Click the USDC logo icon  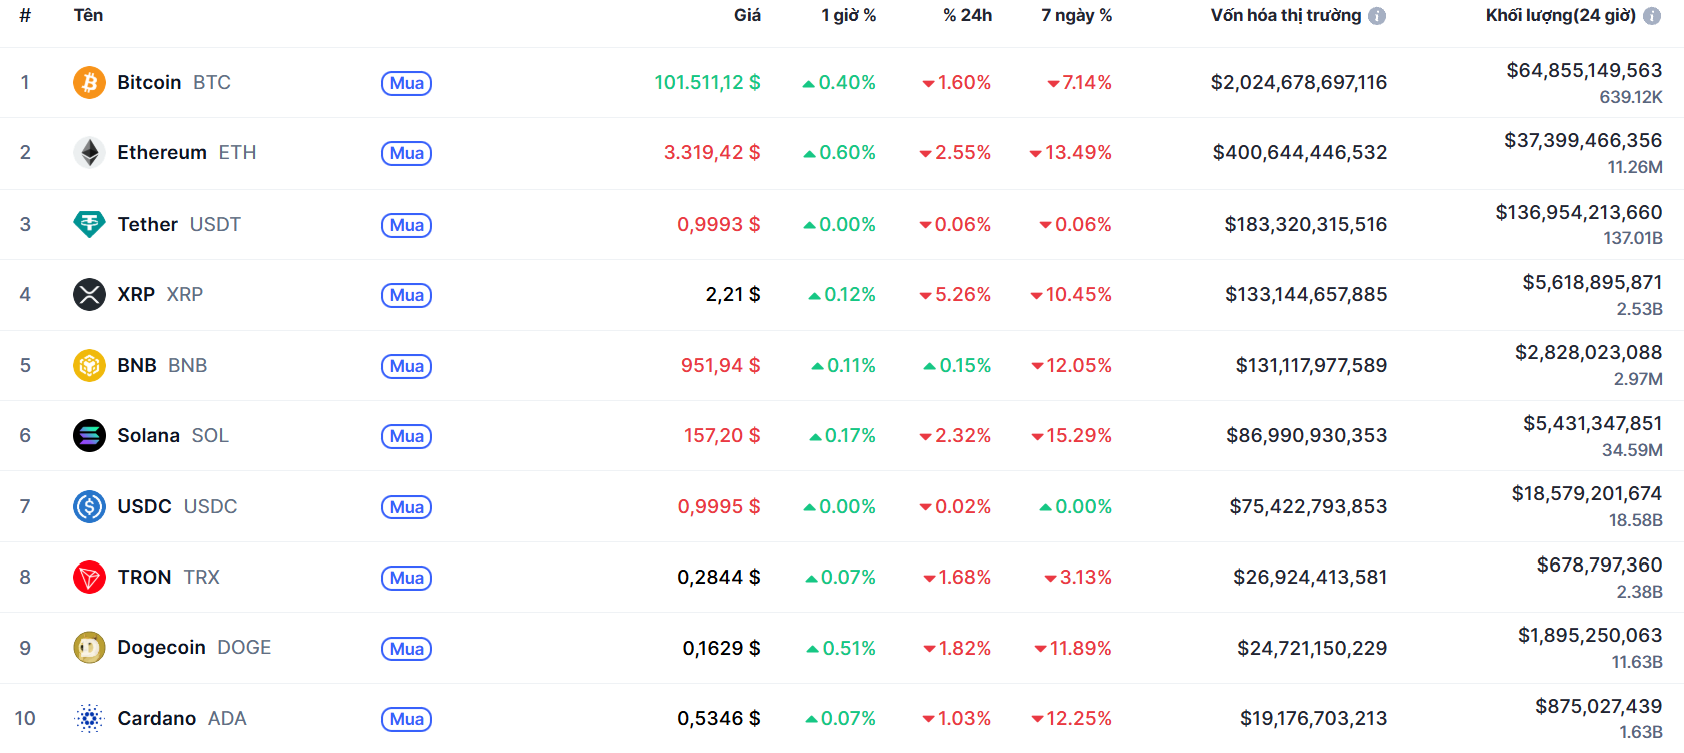89,506
